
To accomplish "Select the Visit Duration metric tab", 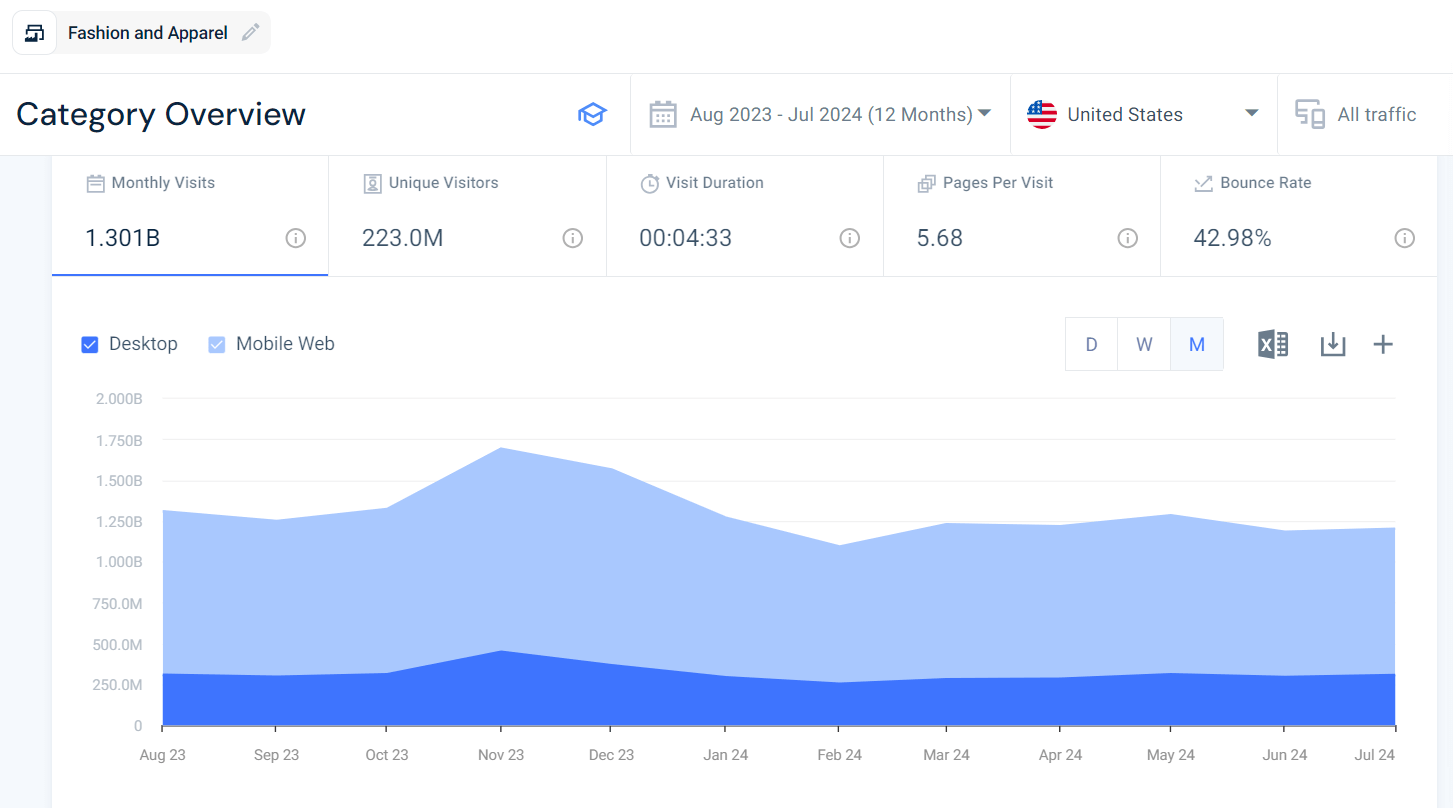I will [x=744, y=215].
